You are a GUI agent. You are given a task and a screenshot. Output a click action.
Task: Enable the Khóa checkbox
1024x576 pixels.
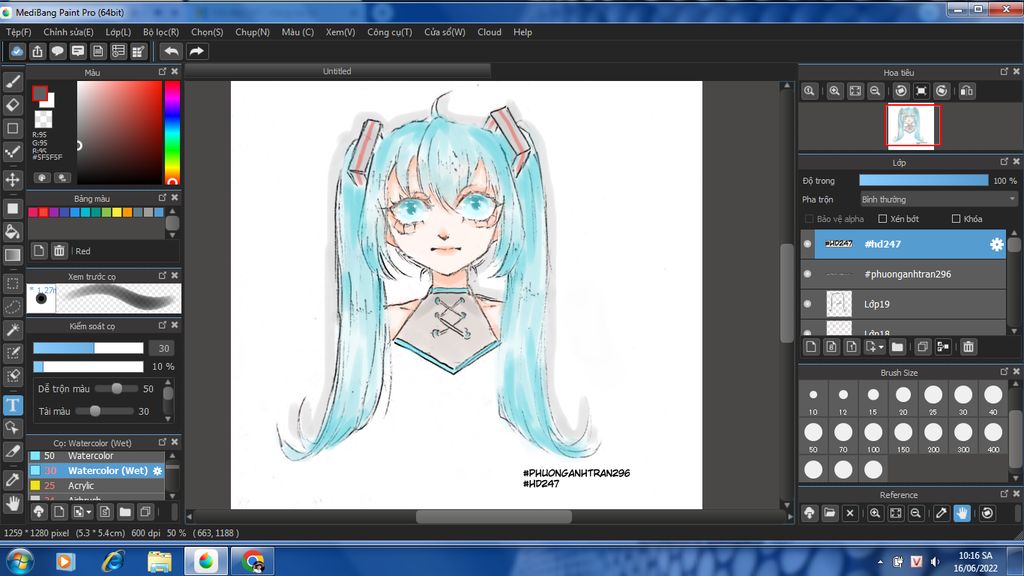point(956,219)
